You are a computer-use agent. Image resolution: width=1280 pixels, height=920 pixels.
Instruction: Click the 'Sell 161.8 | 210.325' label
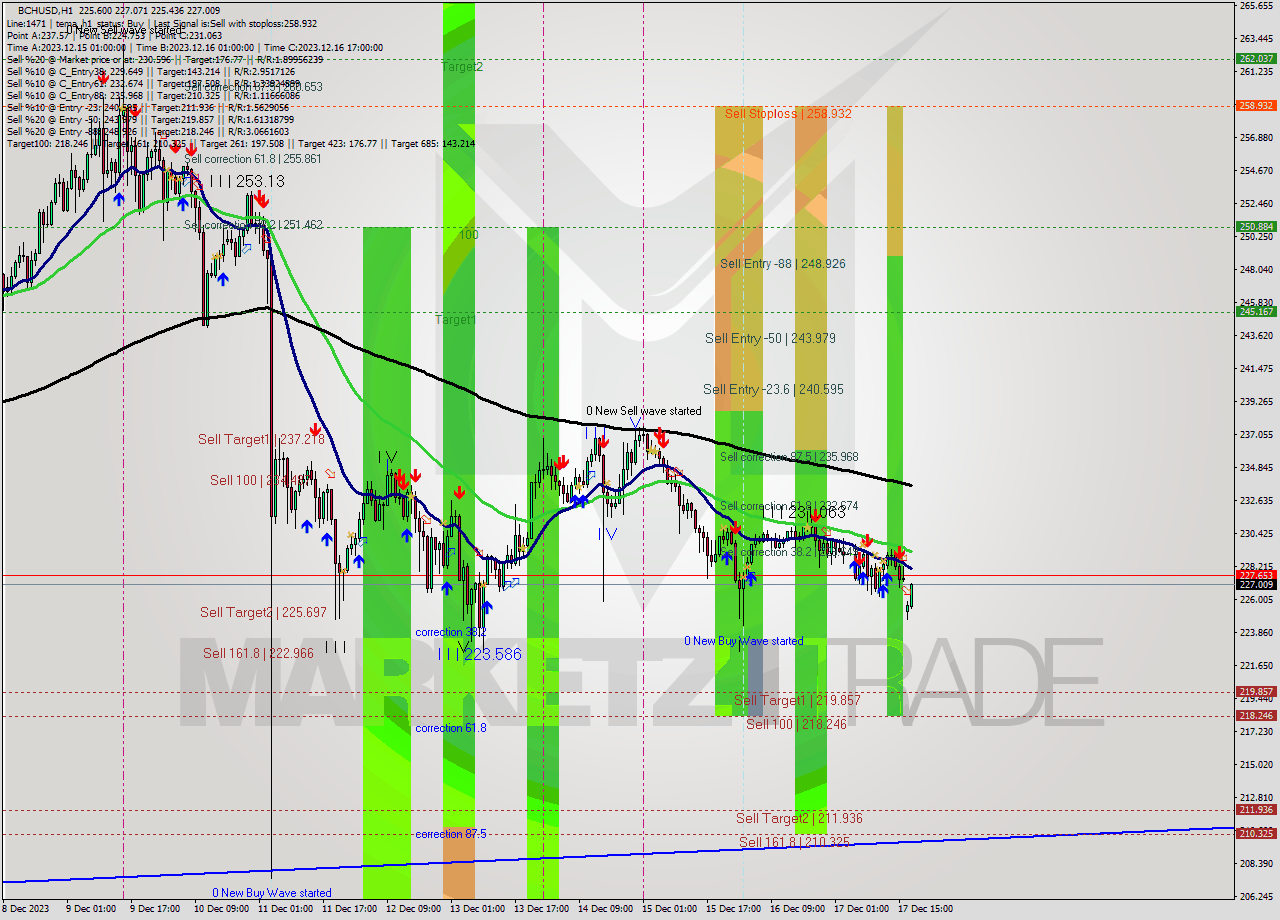pyautogui.click(x=794, y=843)
